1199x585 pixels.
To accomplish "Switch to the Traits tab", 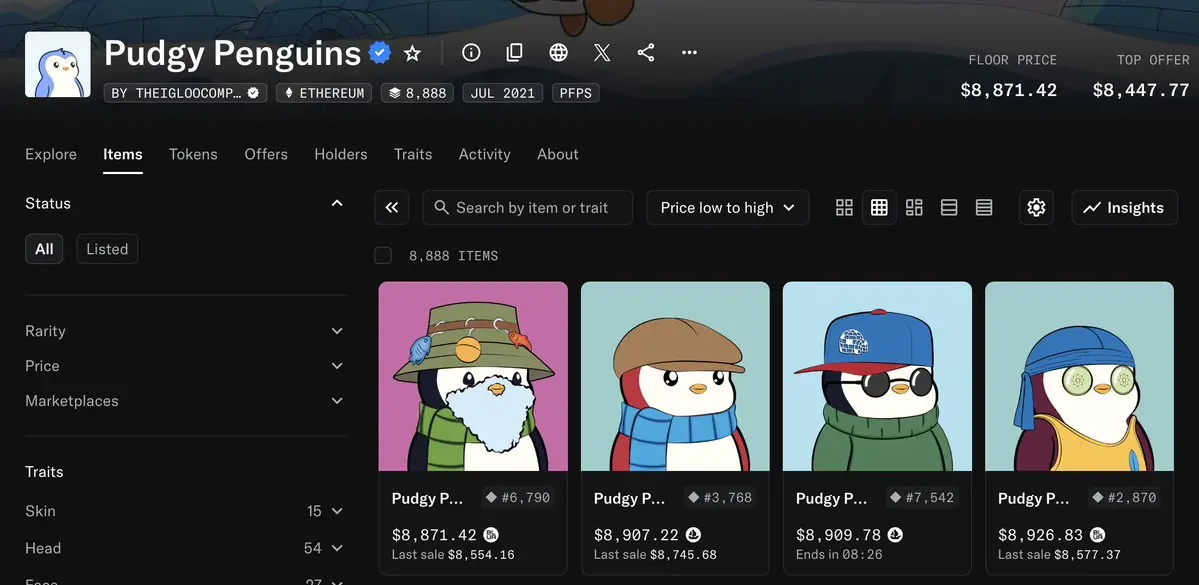I will pos(413,154).
